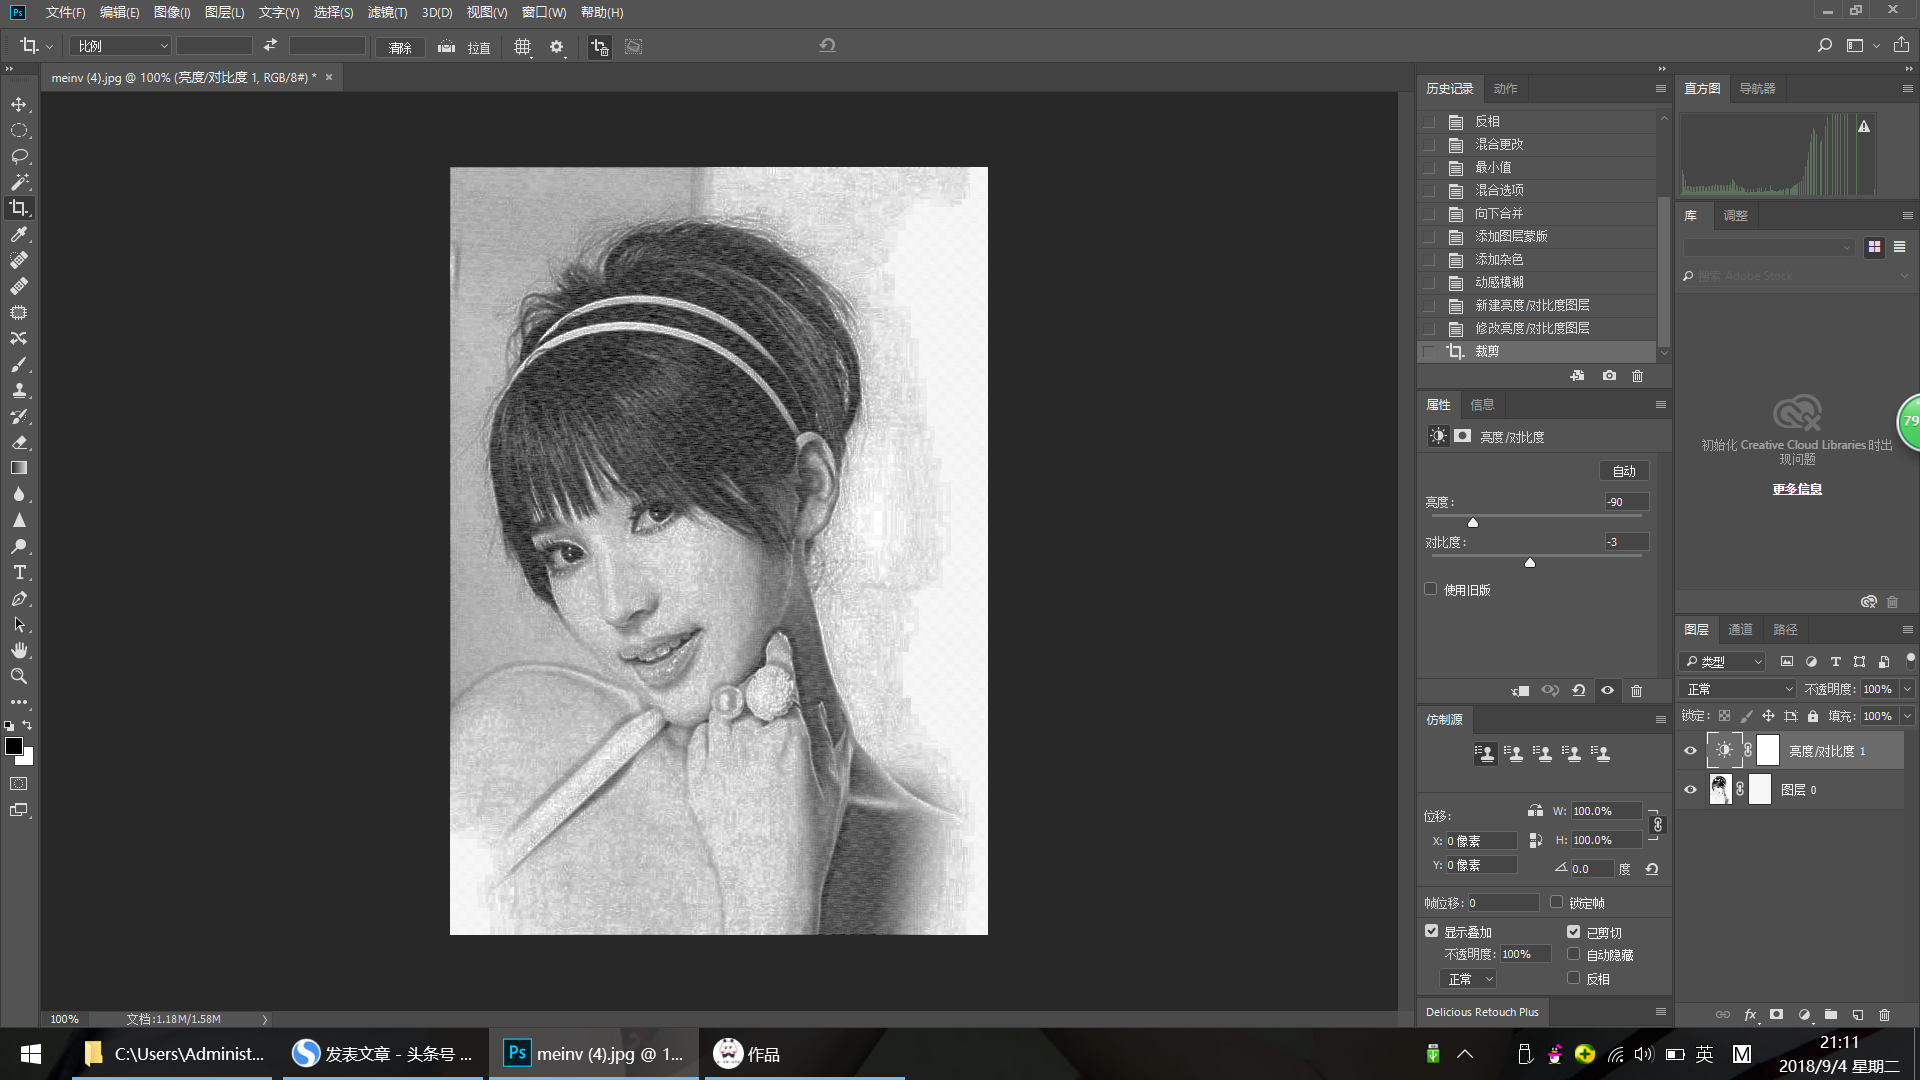Viewport: 1920px width, 1080px height.
Task: Reset the crop with undo arrow
Action: (x=827, y=46)
